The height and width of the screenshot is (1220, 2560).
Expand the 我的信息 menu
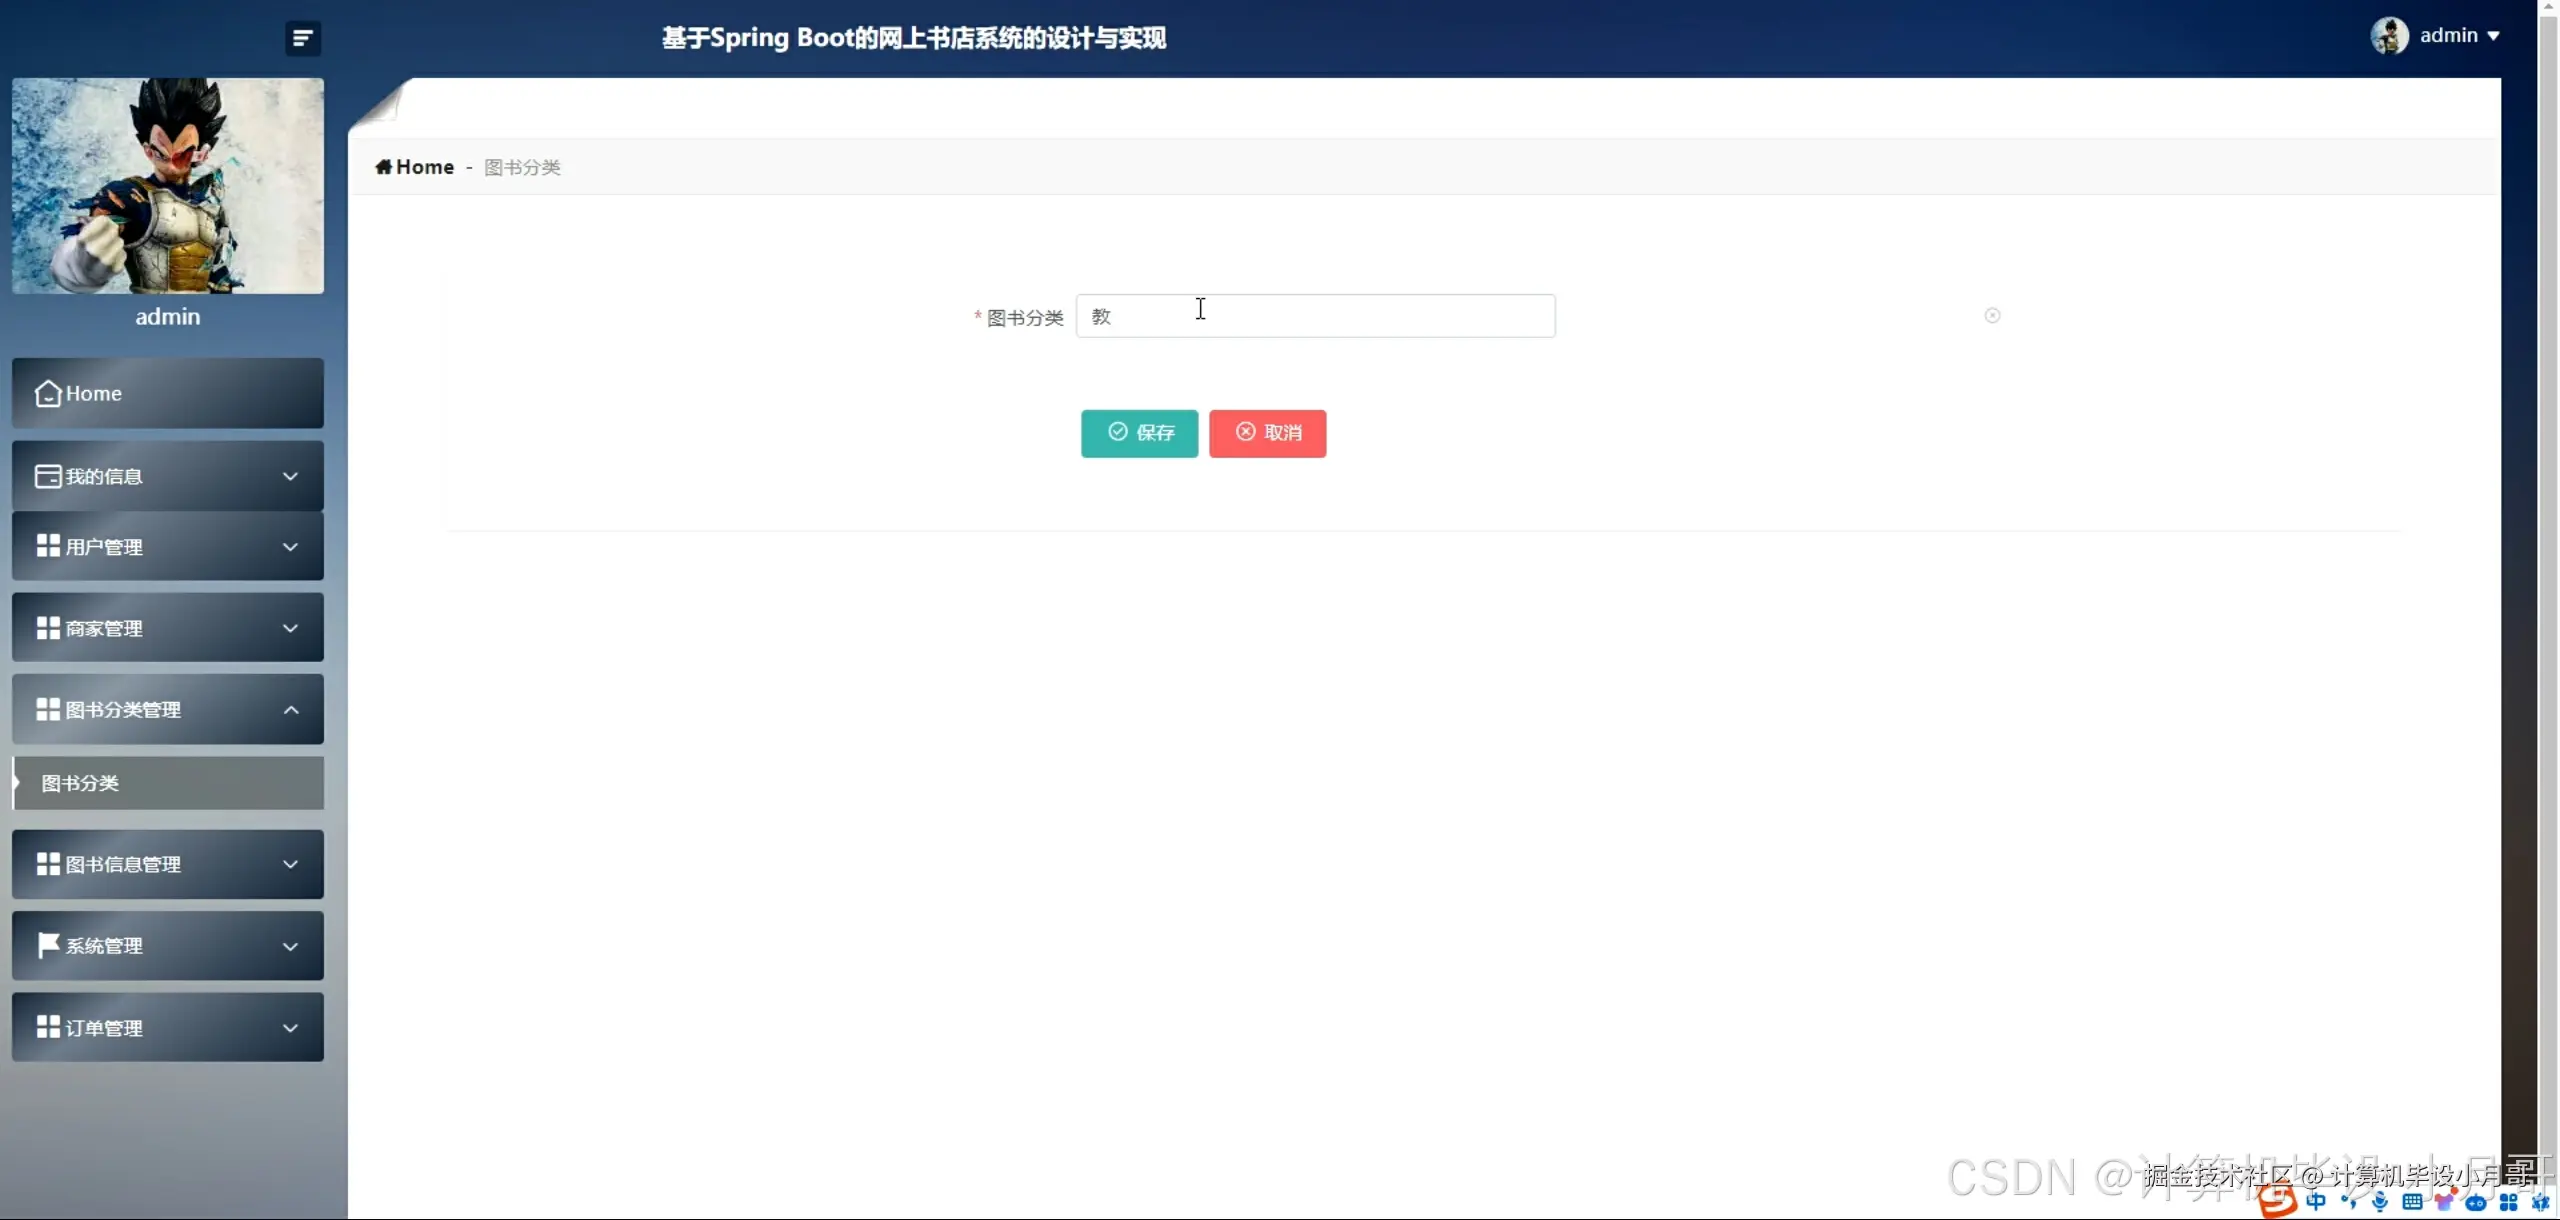coord(168,476)
